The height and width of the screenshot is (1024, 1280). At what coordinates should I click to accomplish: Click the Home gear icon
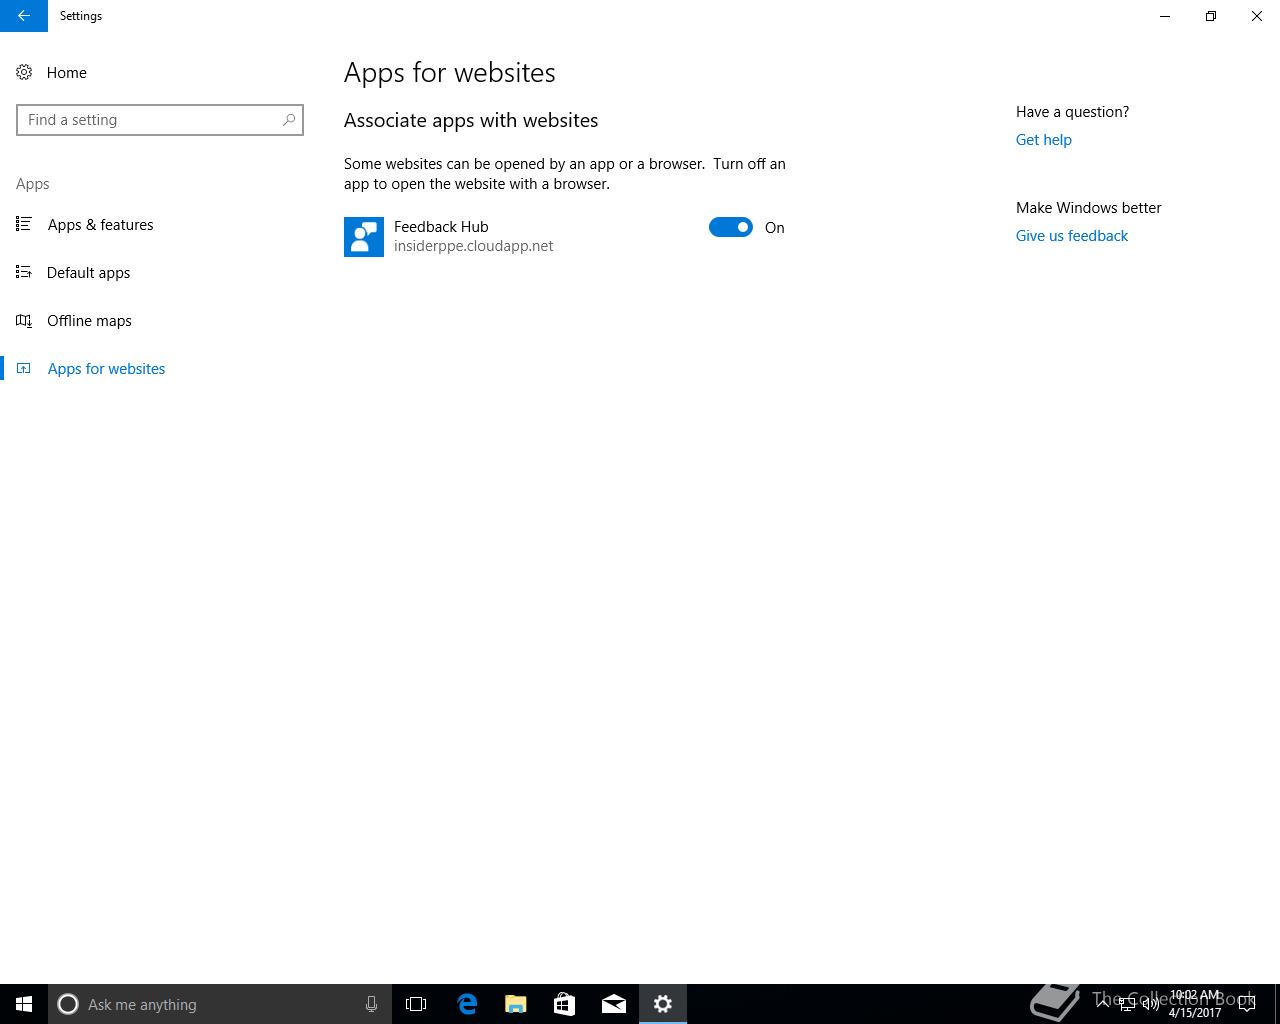[24, 72]
